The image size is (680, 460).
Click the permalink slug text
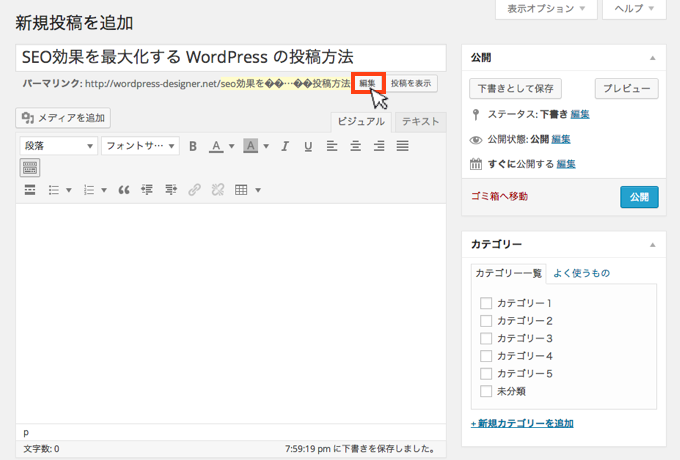(x=285, y=83)
